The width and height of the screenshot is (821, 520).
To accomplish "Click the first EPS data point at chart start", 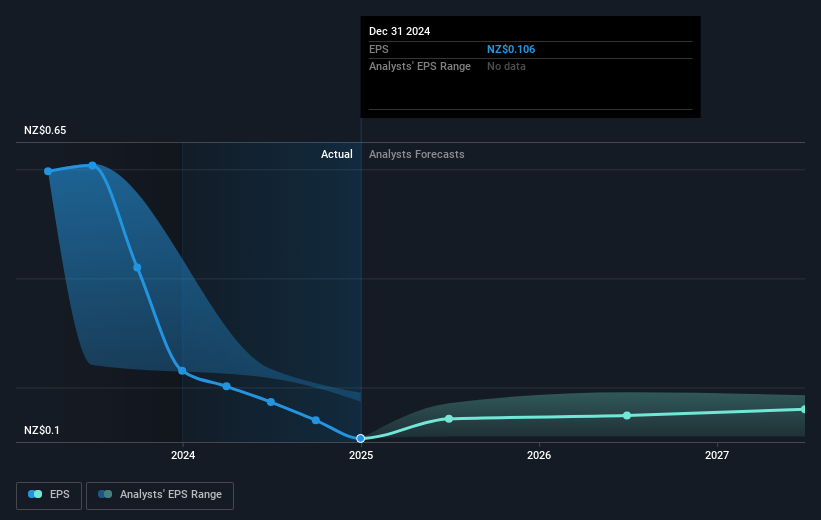I will (x=48, y=171).
